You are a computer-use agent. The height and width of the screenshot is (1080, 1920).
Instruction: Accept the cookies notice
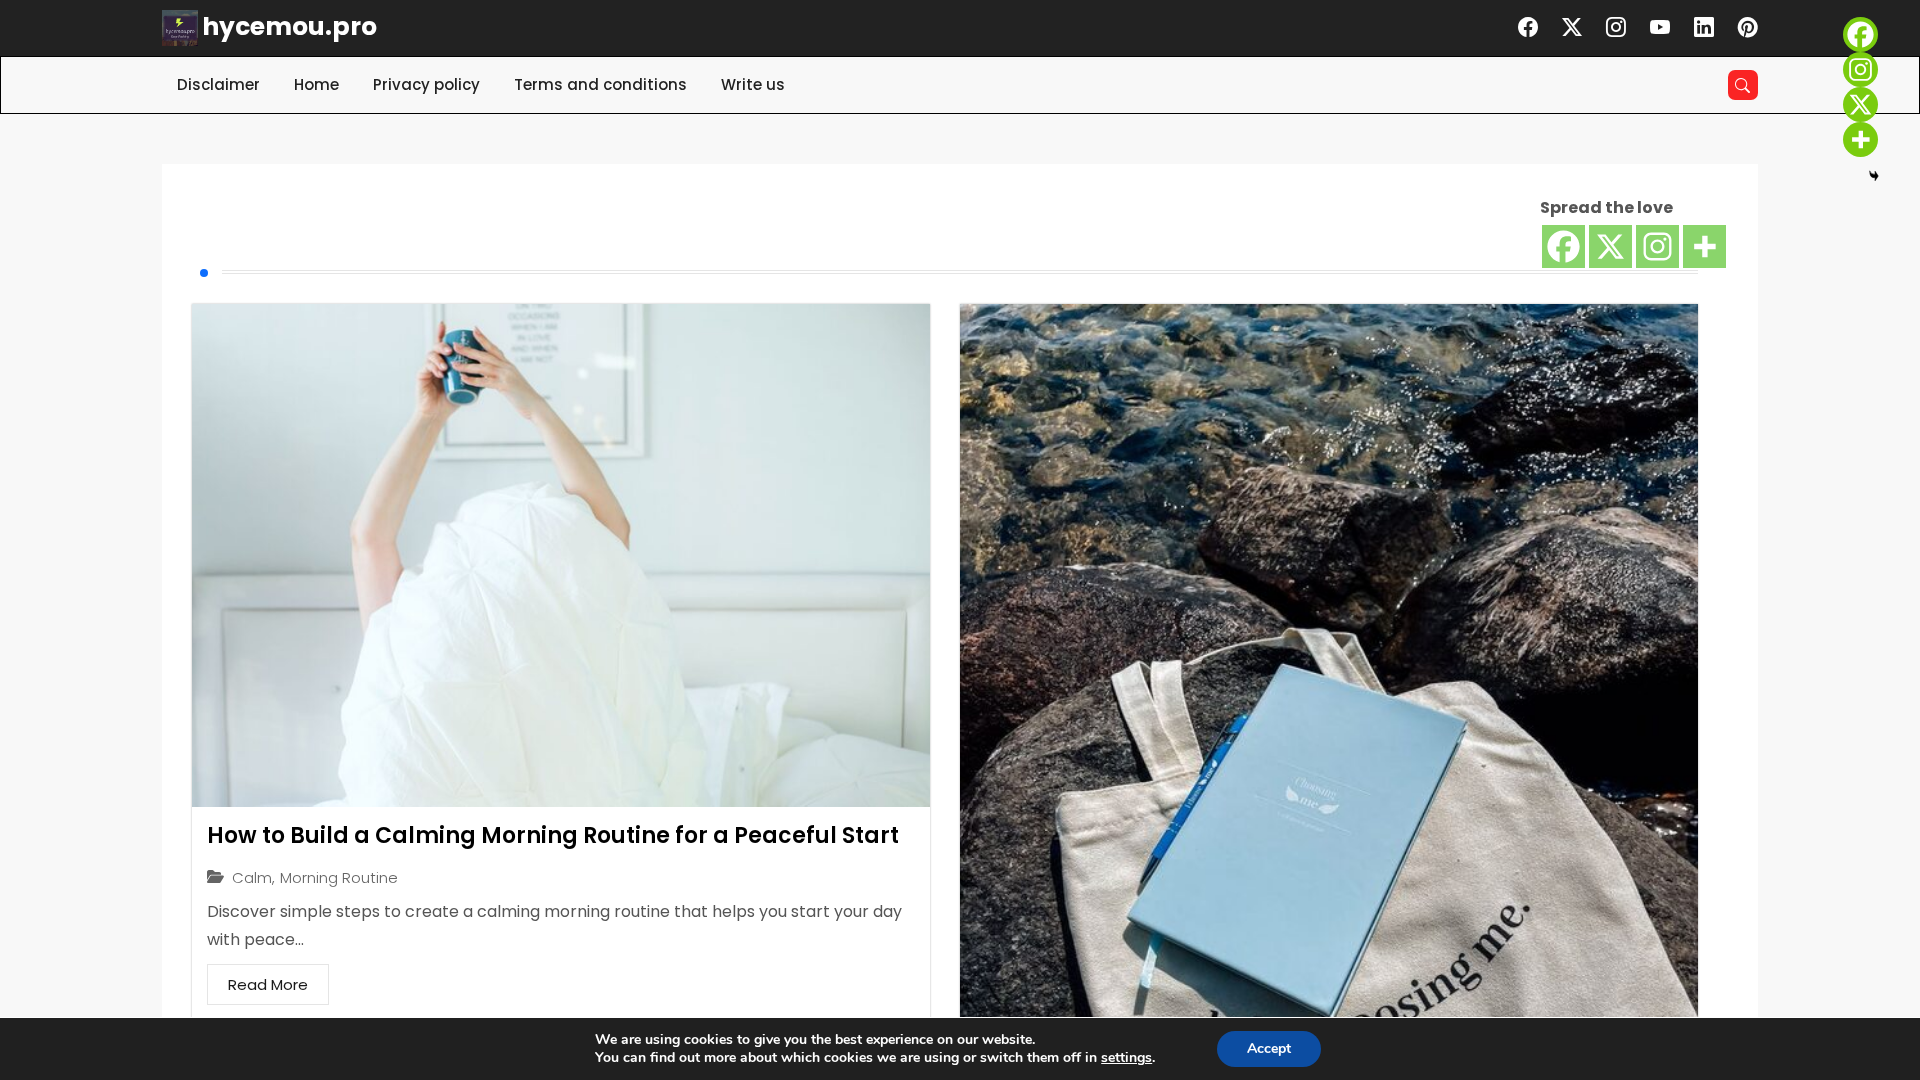point(1269,1049)
